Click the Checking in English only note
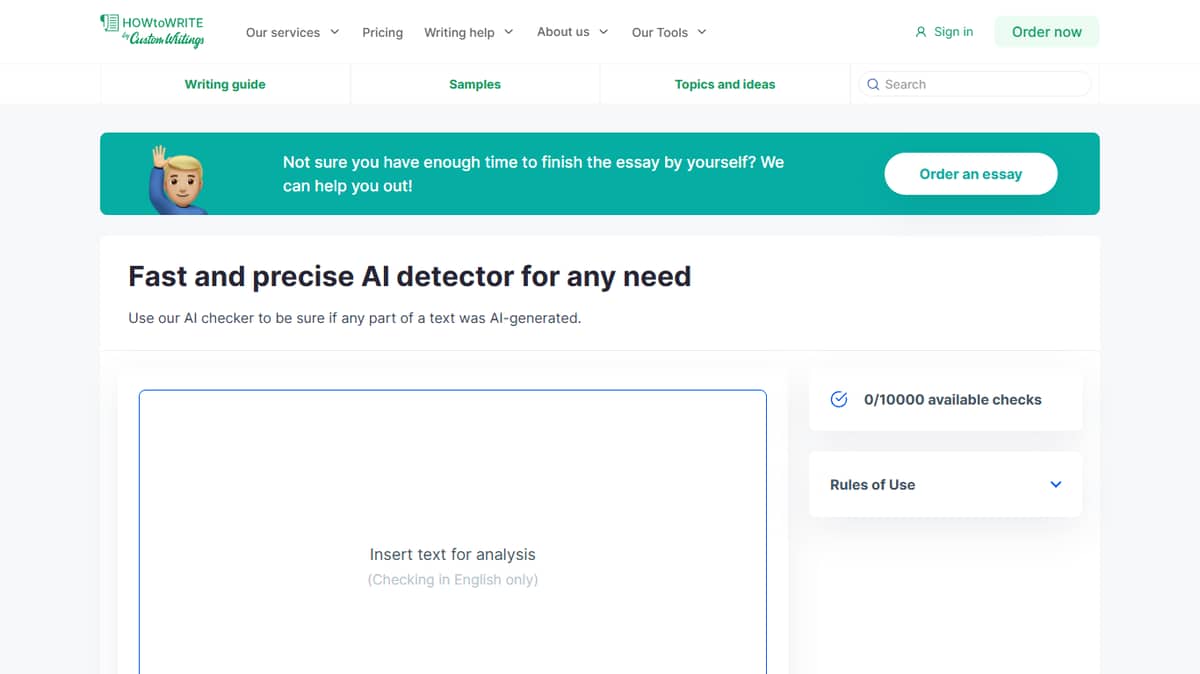Viewport: 1200px width, 674px height. [453, 579]
